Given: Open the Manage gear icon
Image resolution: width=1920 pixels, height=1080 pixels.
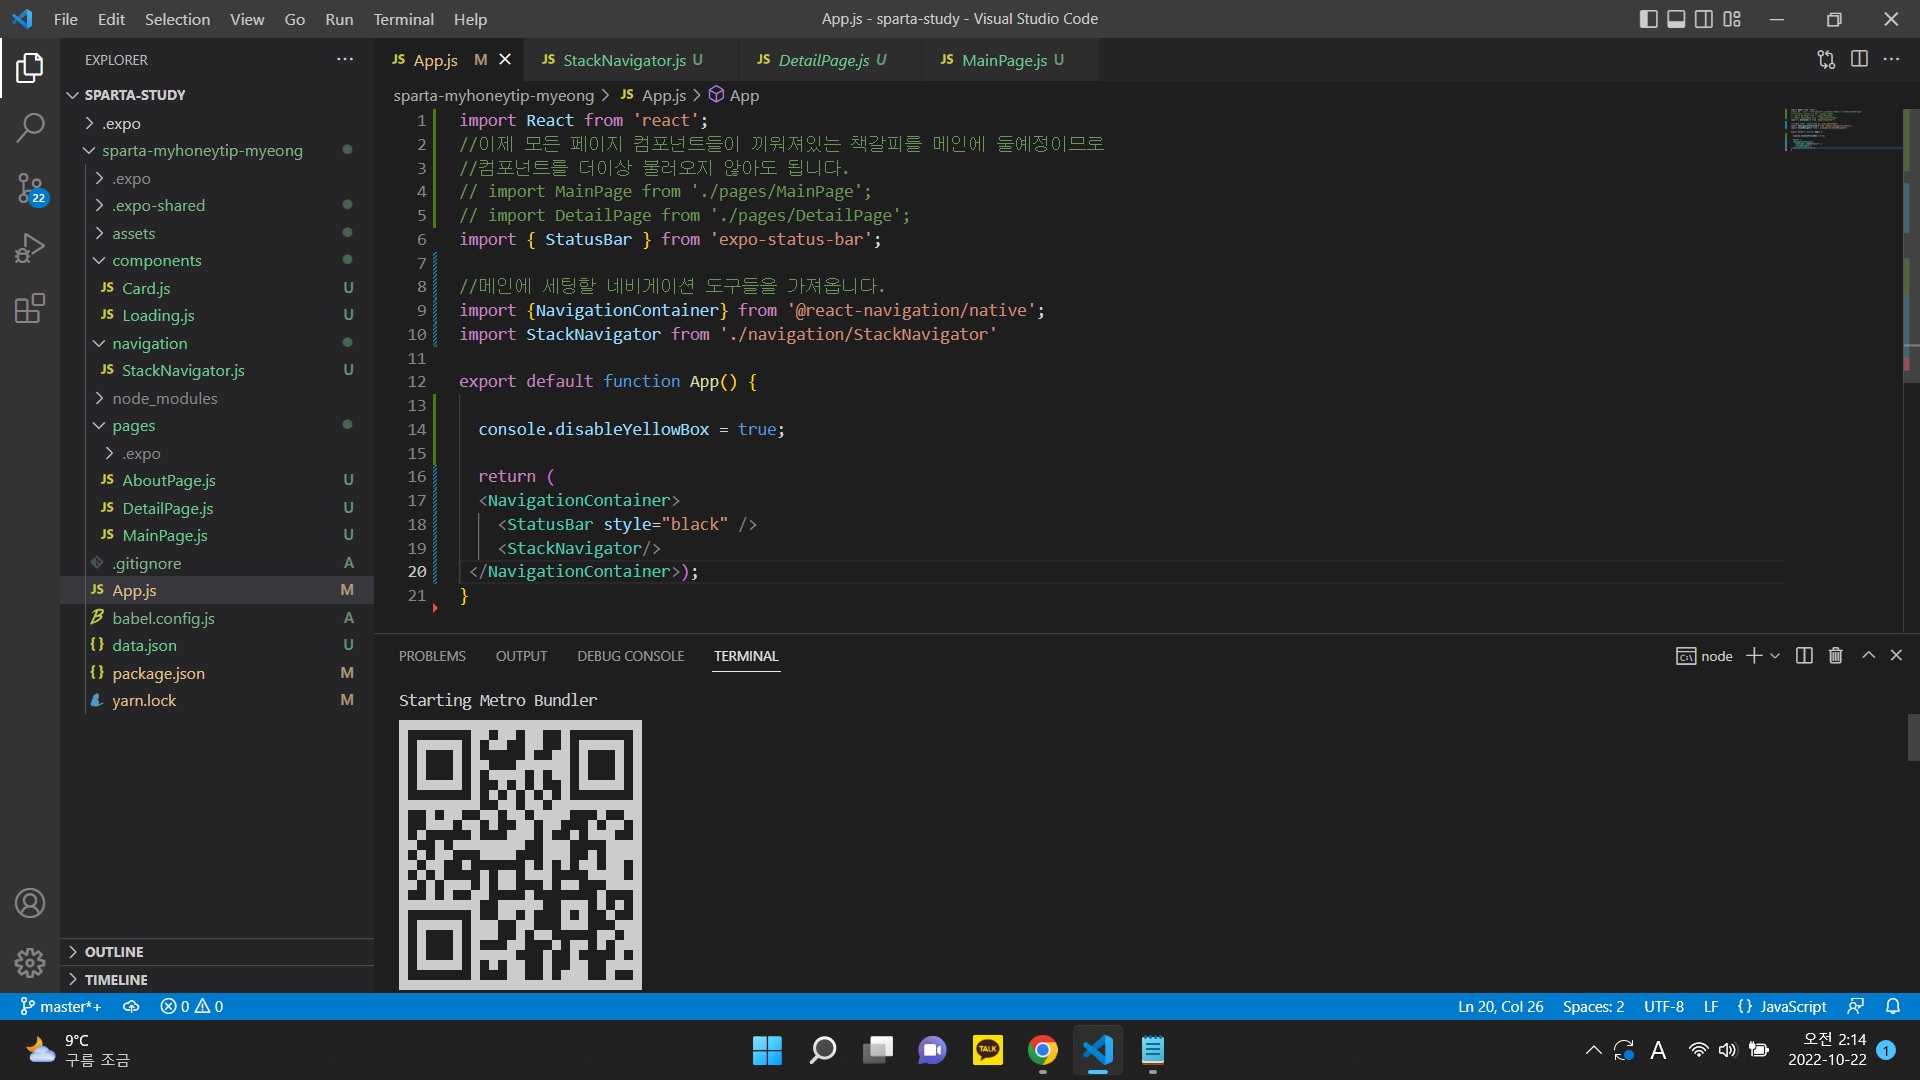Looking at the screenshot, I should tap(30, 963).
